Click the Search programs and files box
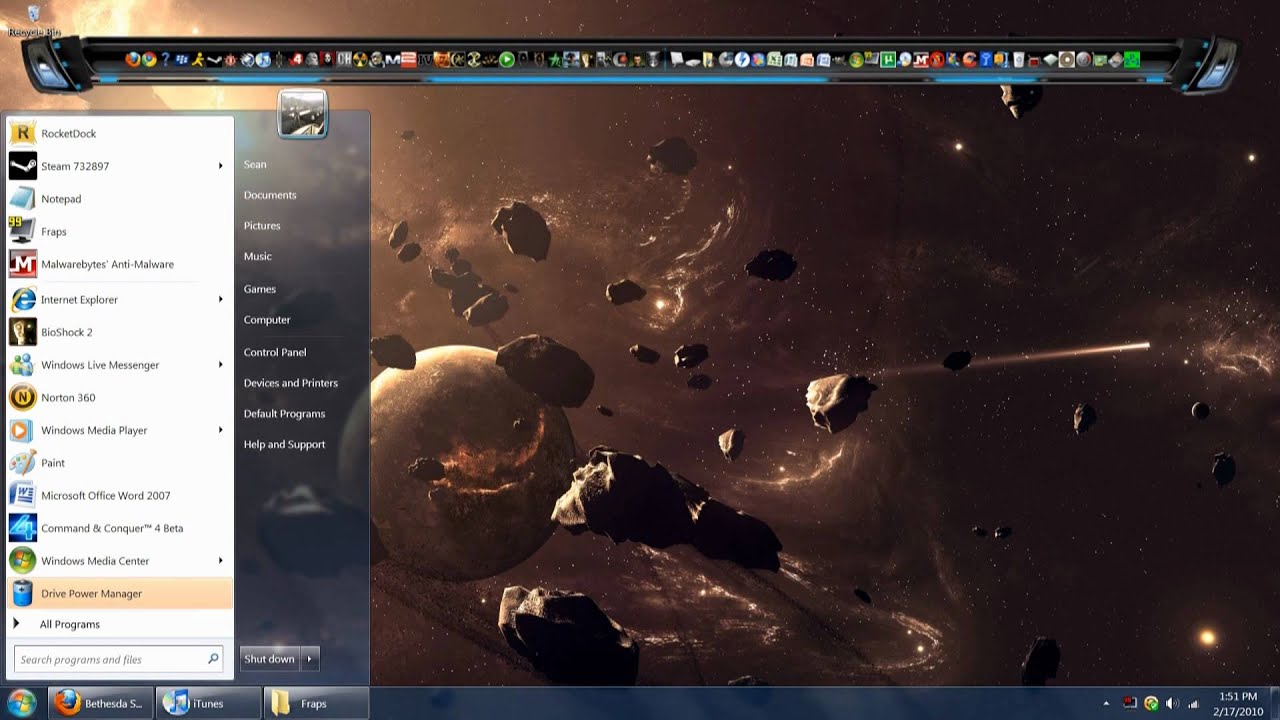 119,659
